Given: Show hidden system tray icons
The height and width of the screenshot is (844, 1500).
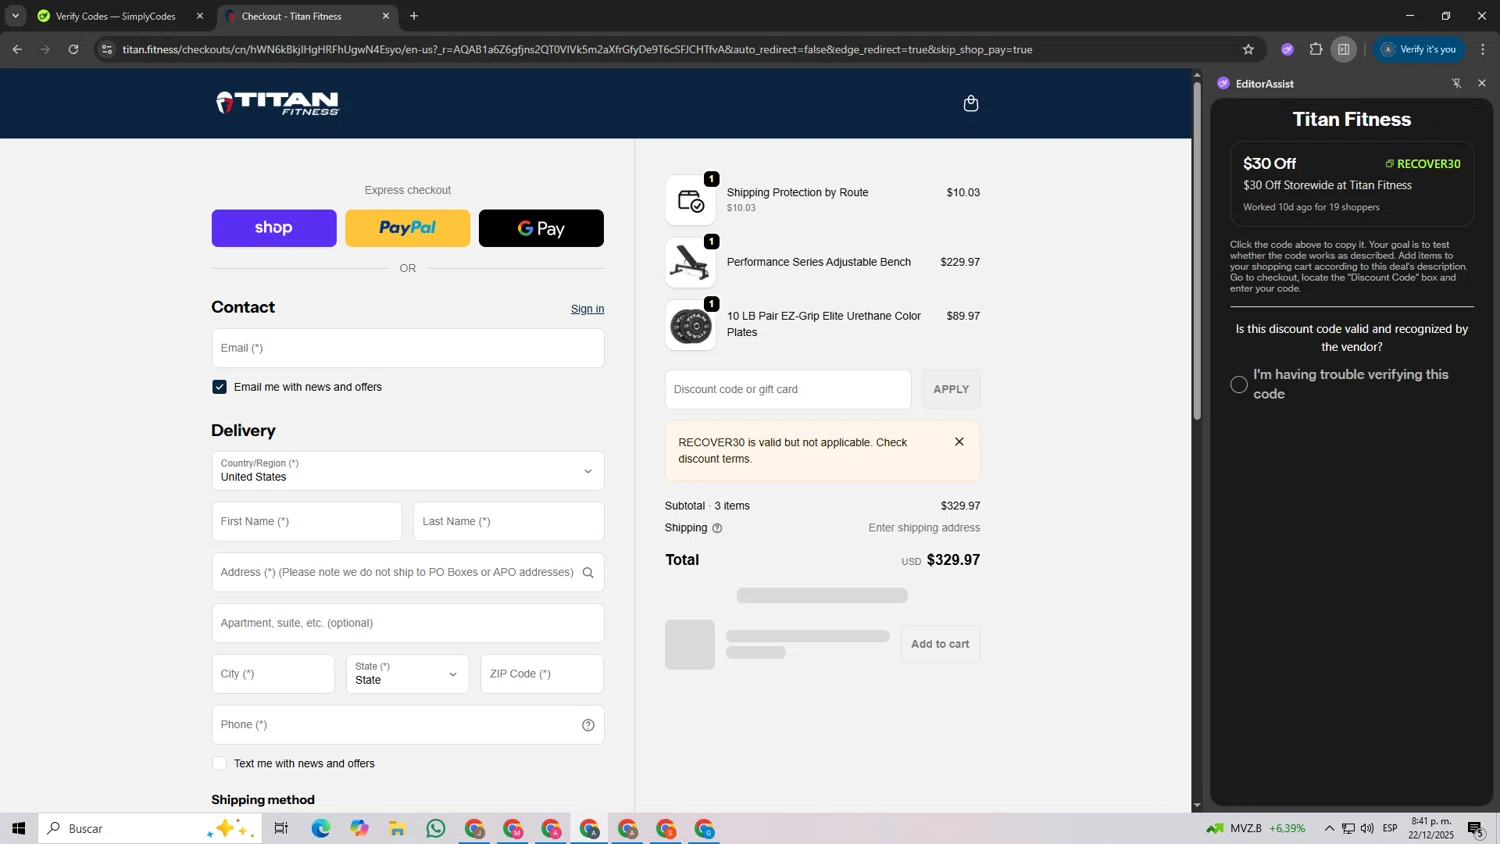Looking at the screenshot, I should (1329, 828).
